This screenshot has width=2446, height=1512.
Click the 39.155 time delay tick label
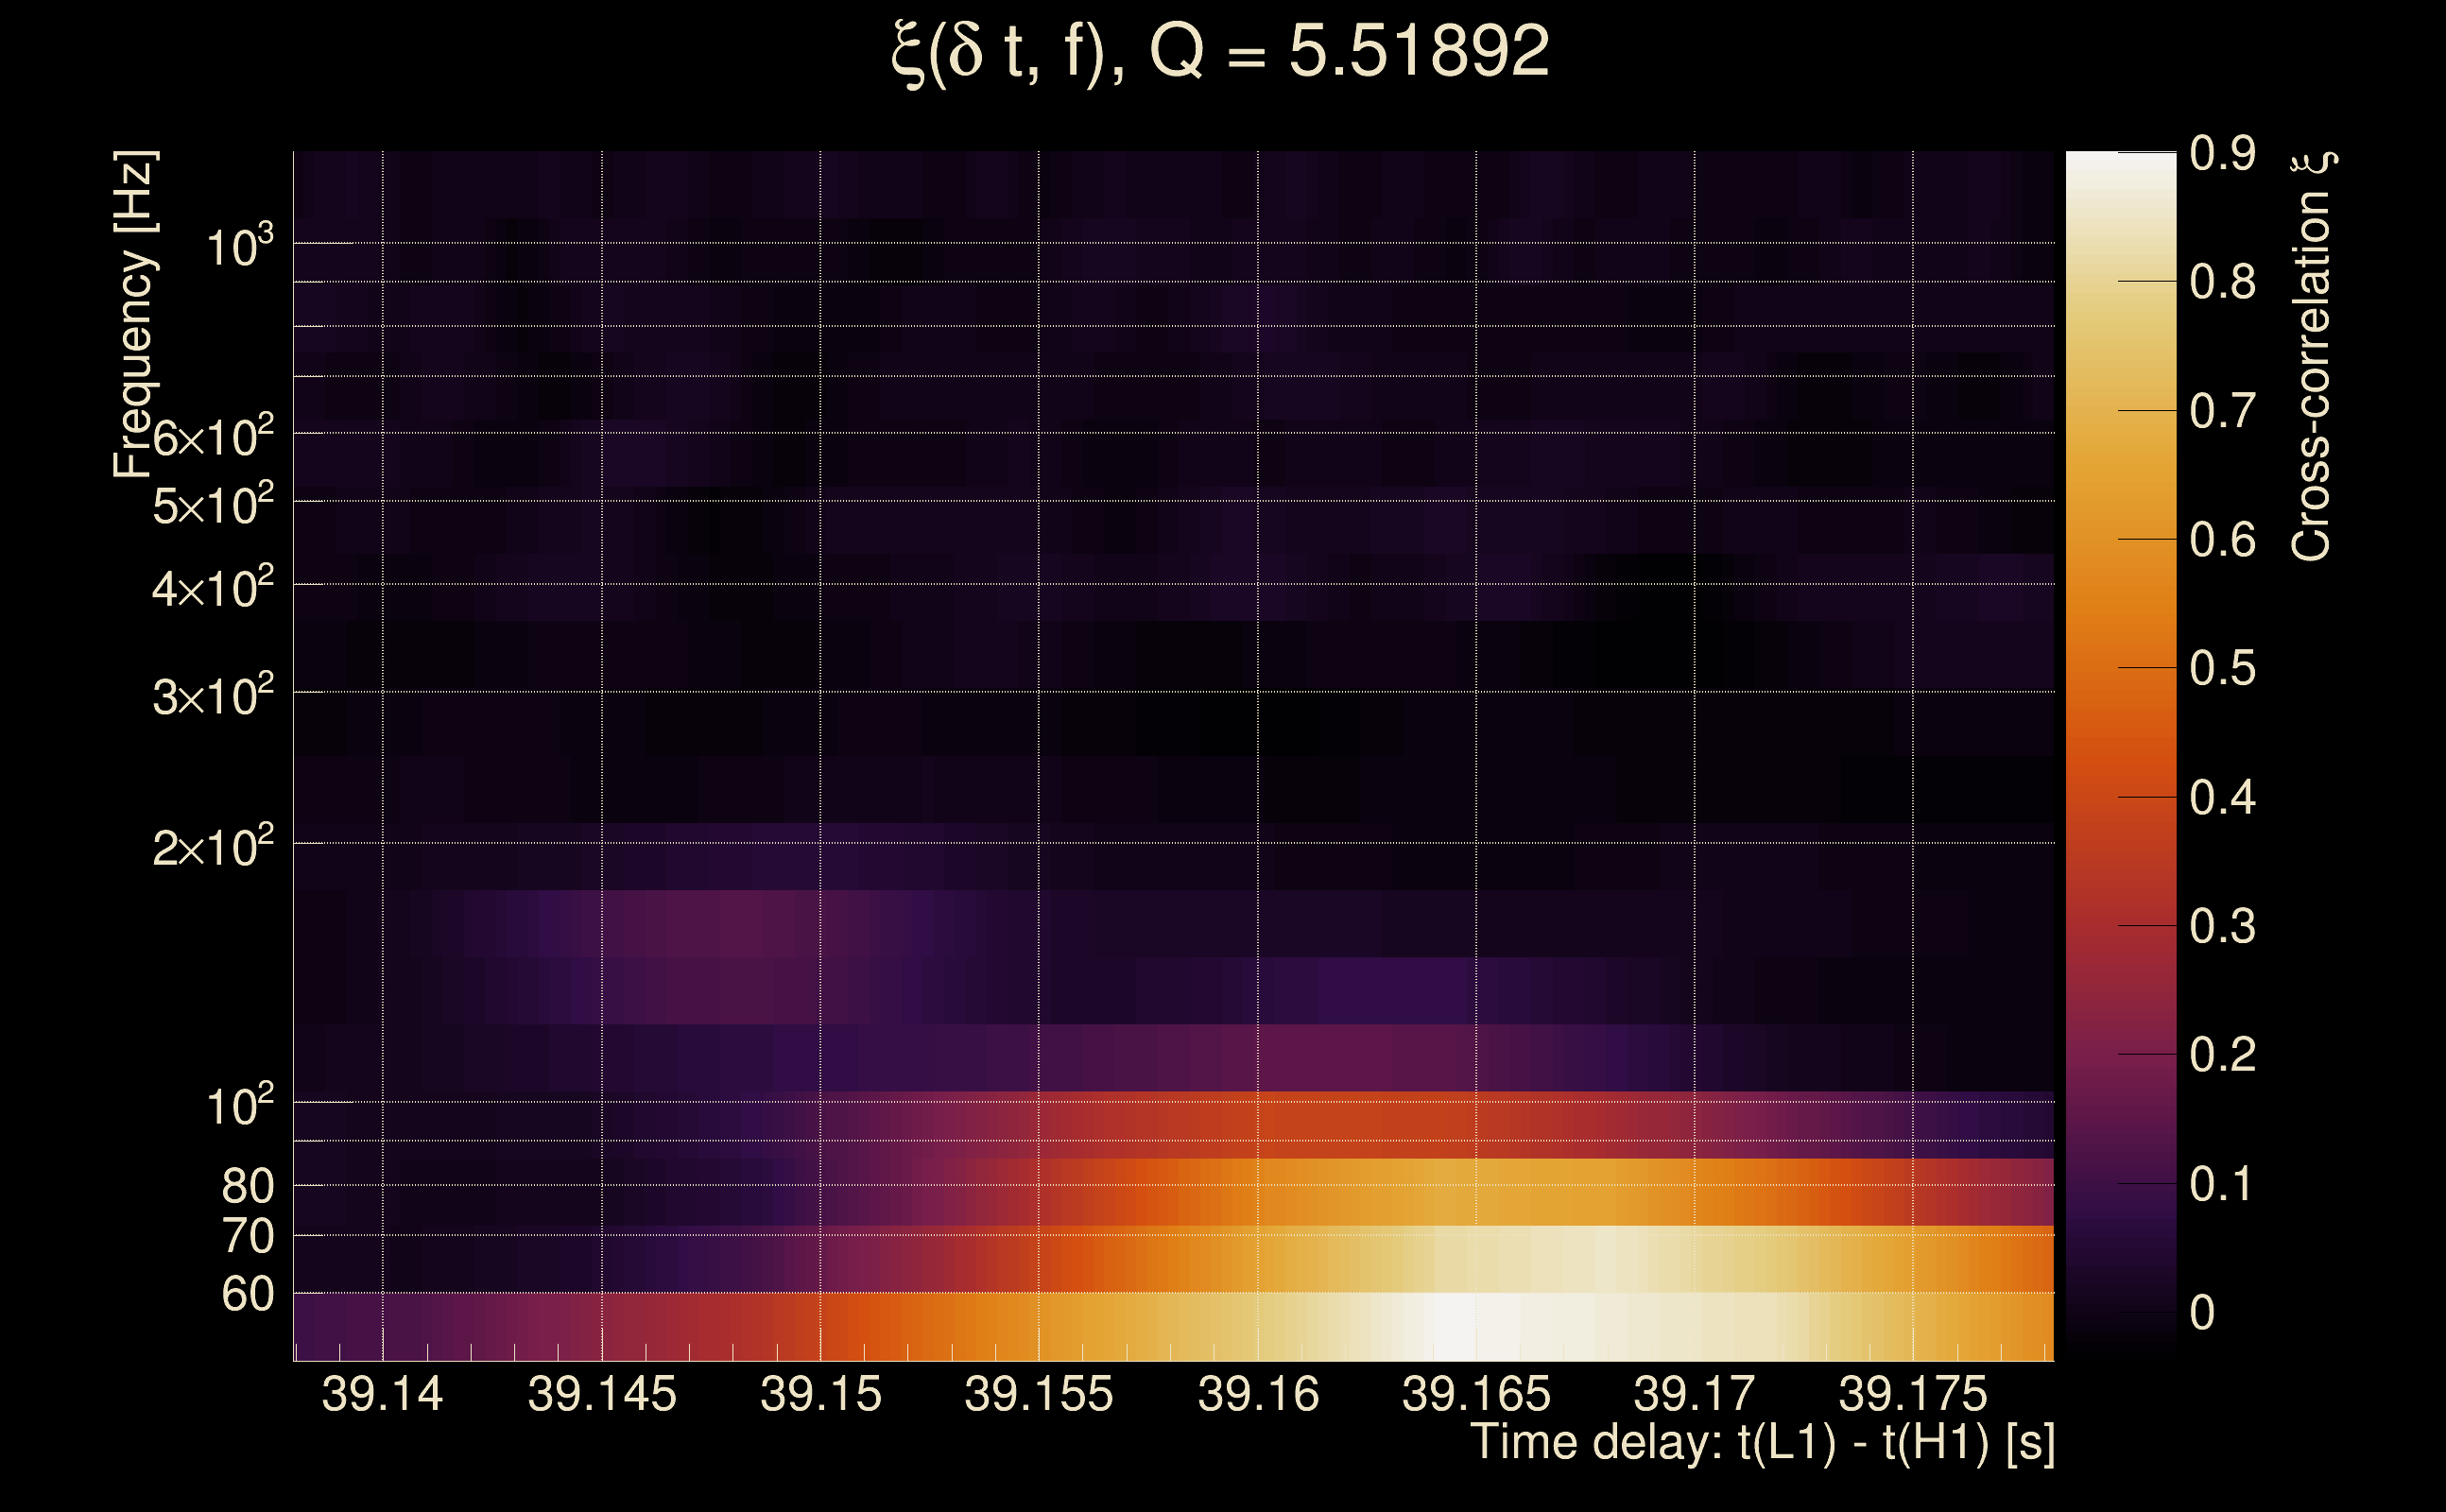(1038, 1394)
